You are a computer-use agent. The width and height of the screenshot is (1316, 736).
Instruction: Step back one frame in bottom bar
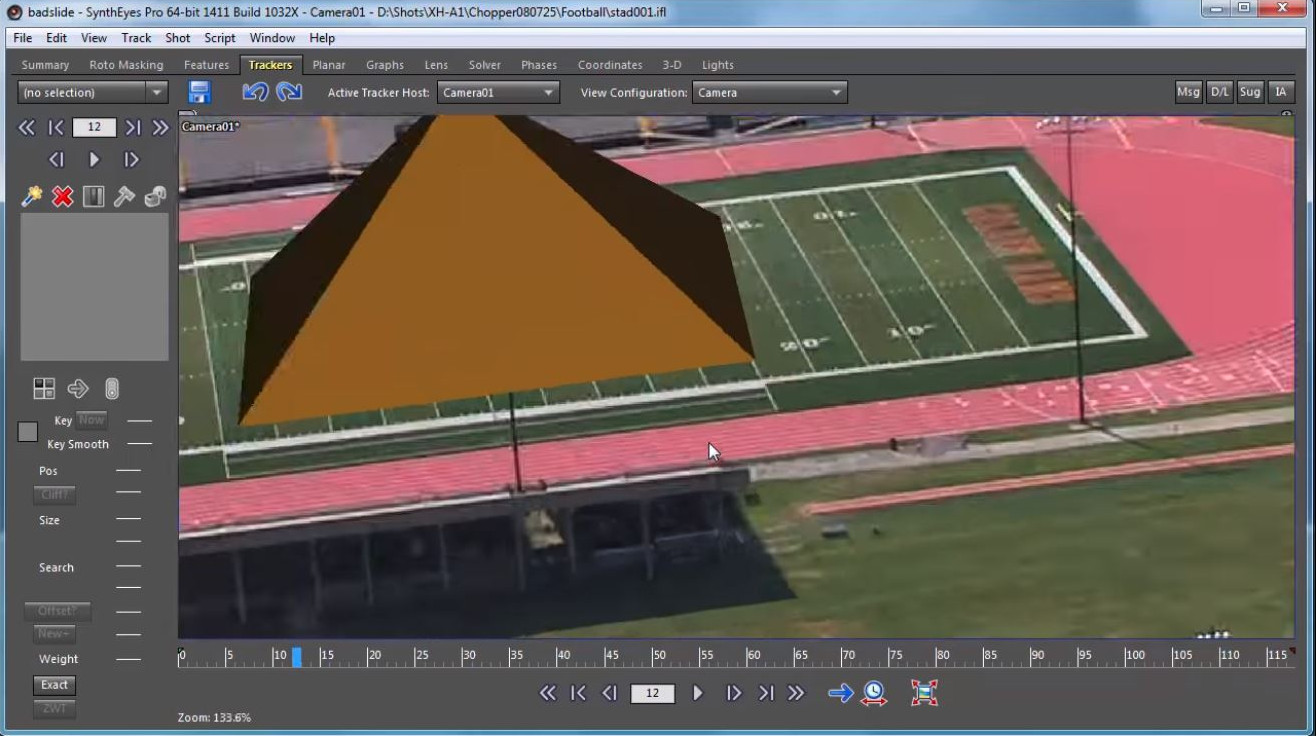(609, 693)
